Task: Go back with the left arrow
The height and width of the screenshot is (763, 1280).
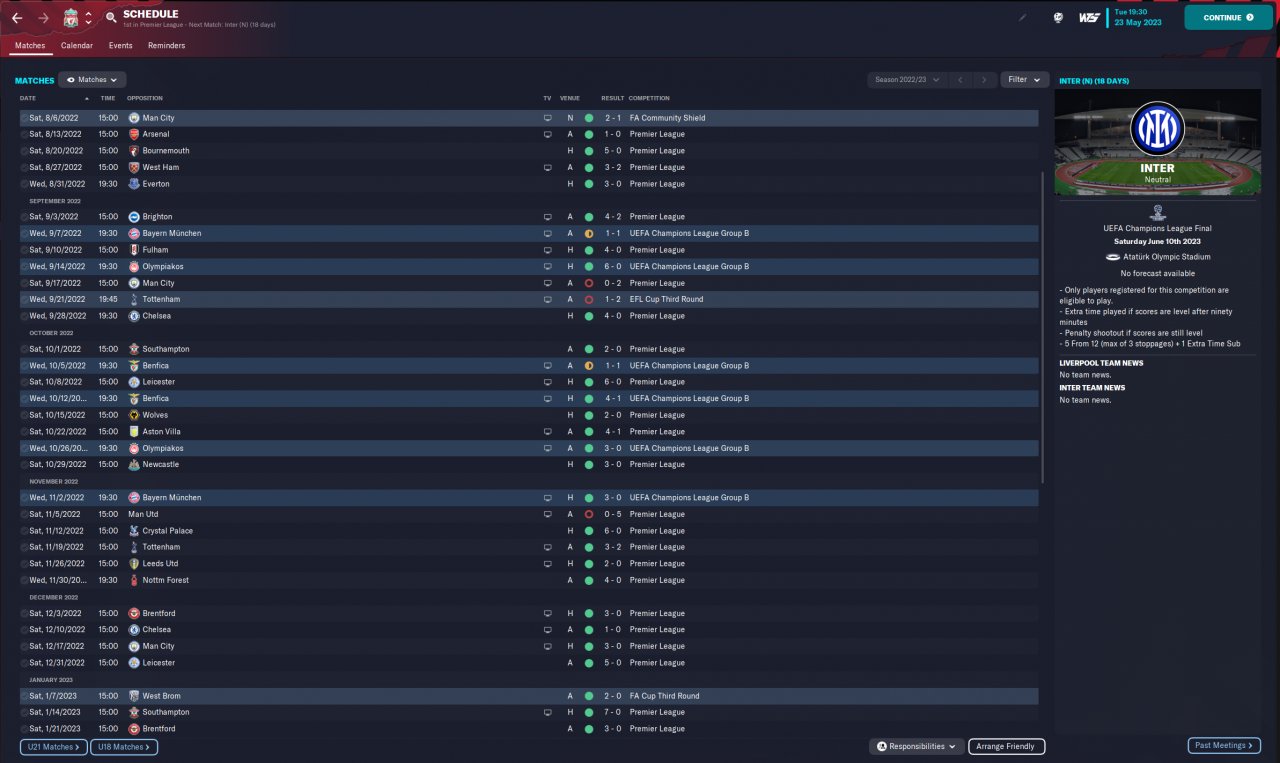Action: tap(17, 18)
